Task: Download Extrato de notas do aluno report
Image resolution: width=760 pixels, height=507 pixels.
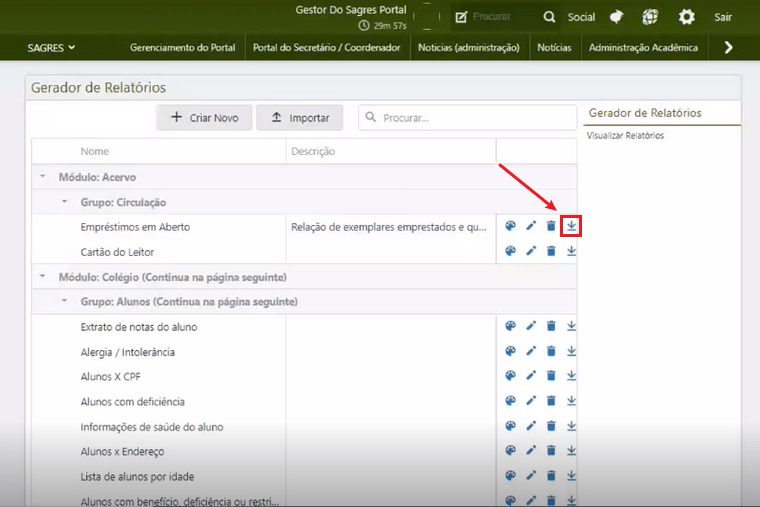Action: [571, 326]
